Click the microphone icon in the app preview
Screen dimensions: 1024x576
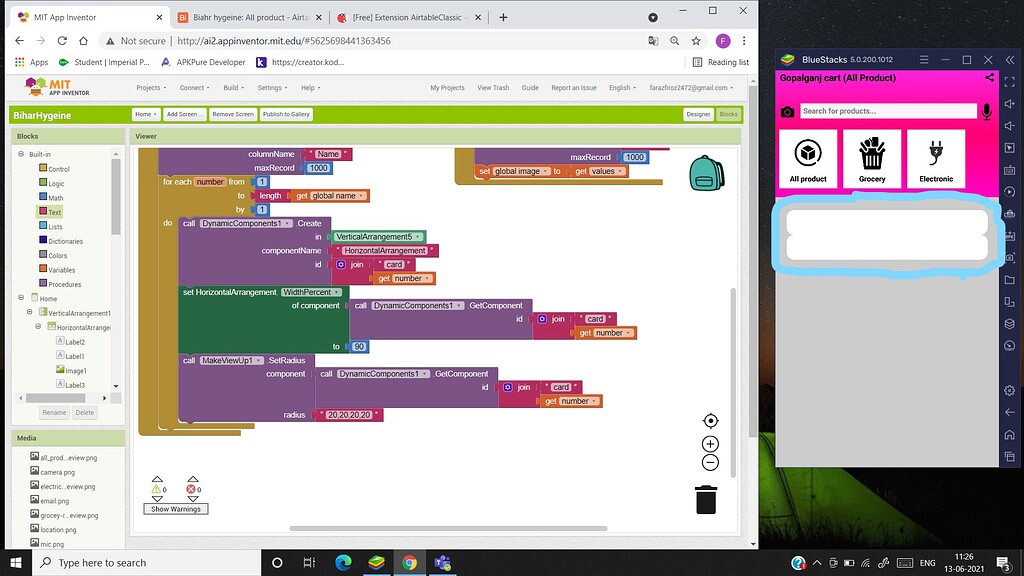pos(987,110)
